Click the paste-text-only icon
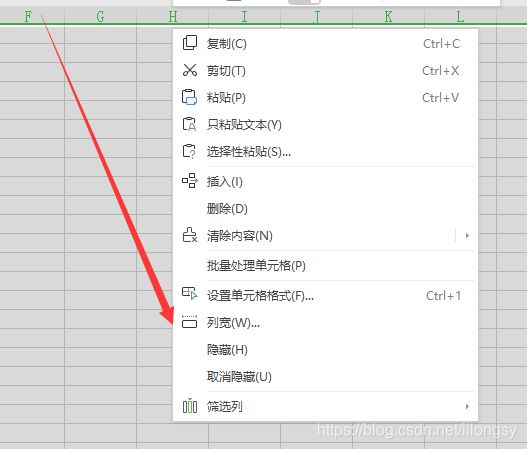527x449 pixels. pyautogui.click(x=189, y=124)
